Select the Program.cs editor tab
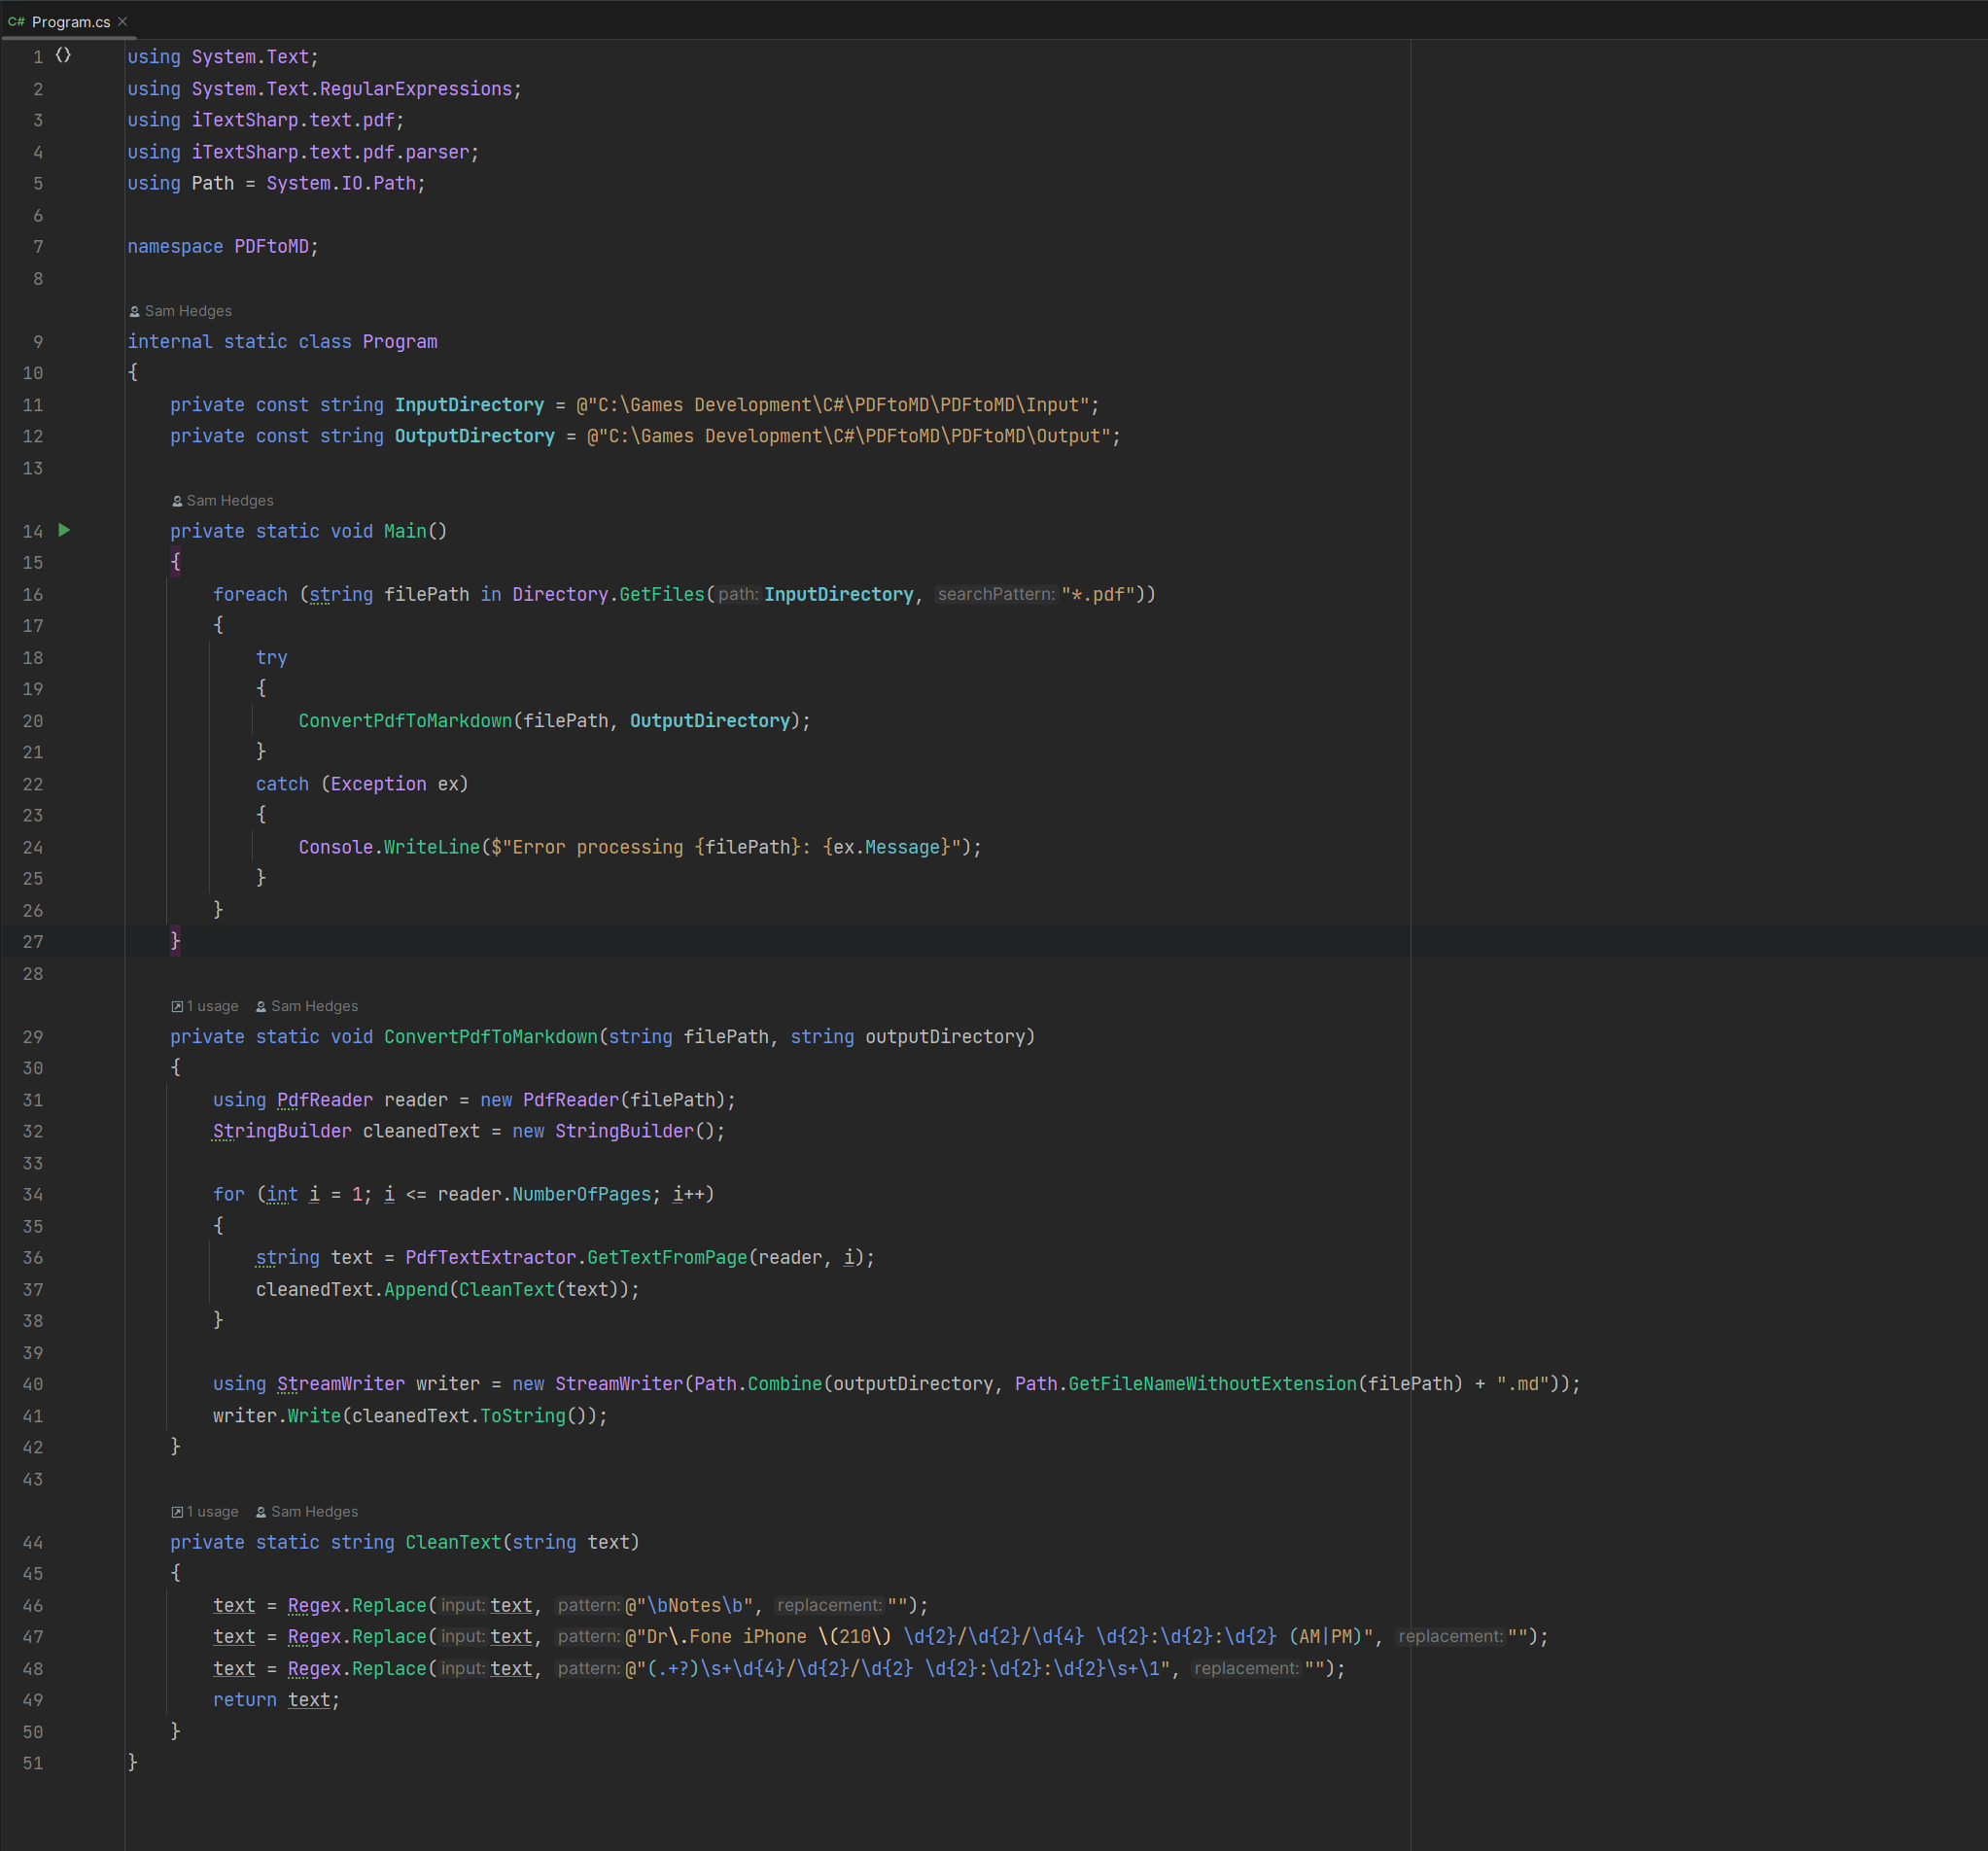The height and width of the screenshot is (1851, 1988). click(69, 21)
